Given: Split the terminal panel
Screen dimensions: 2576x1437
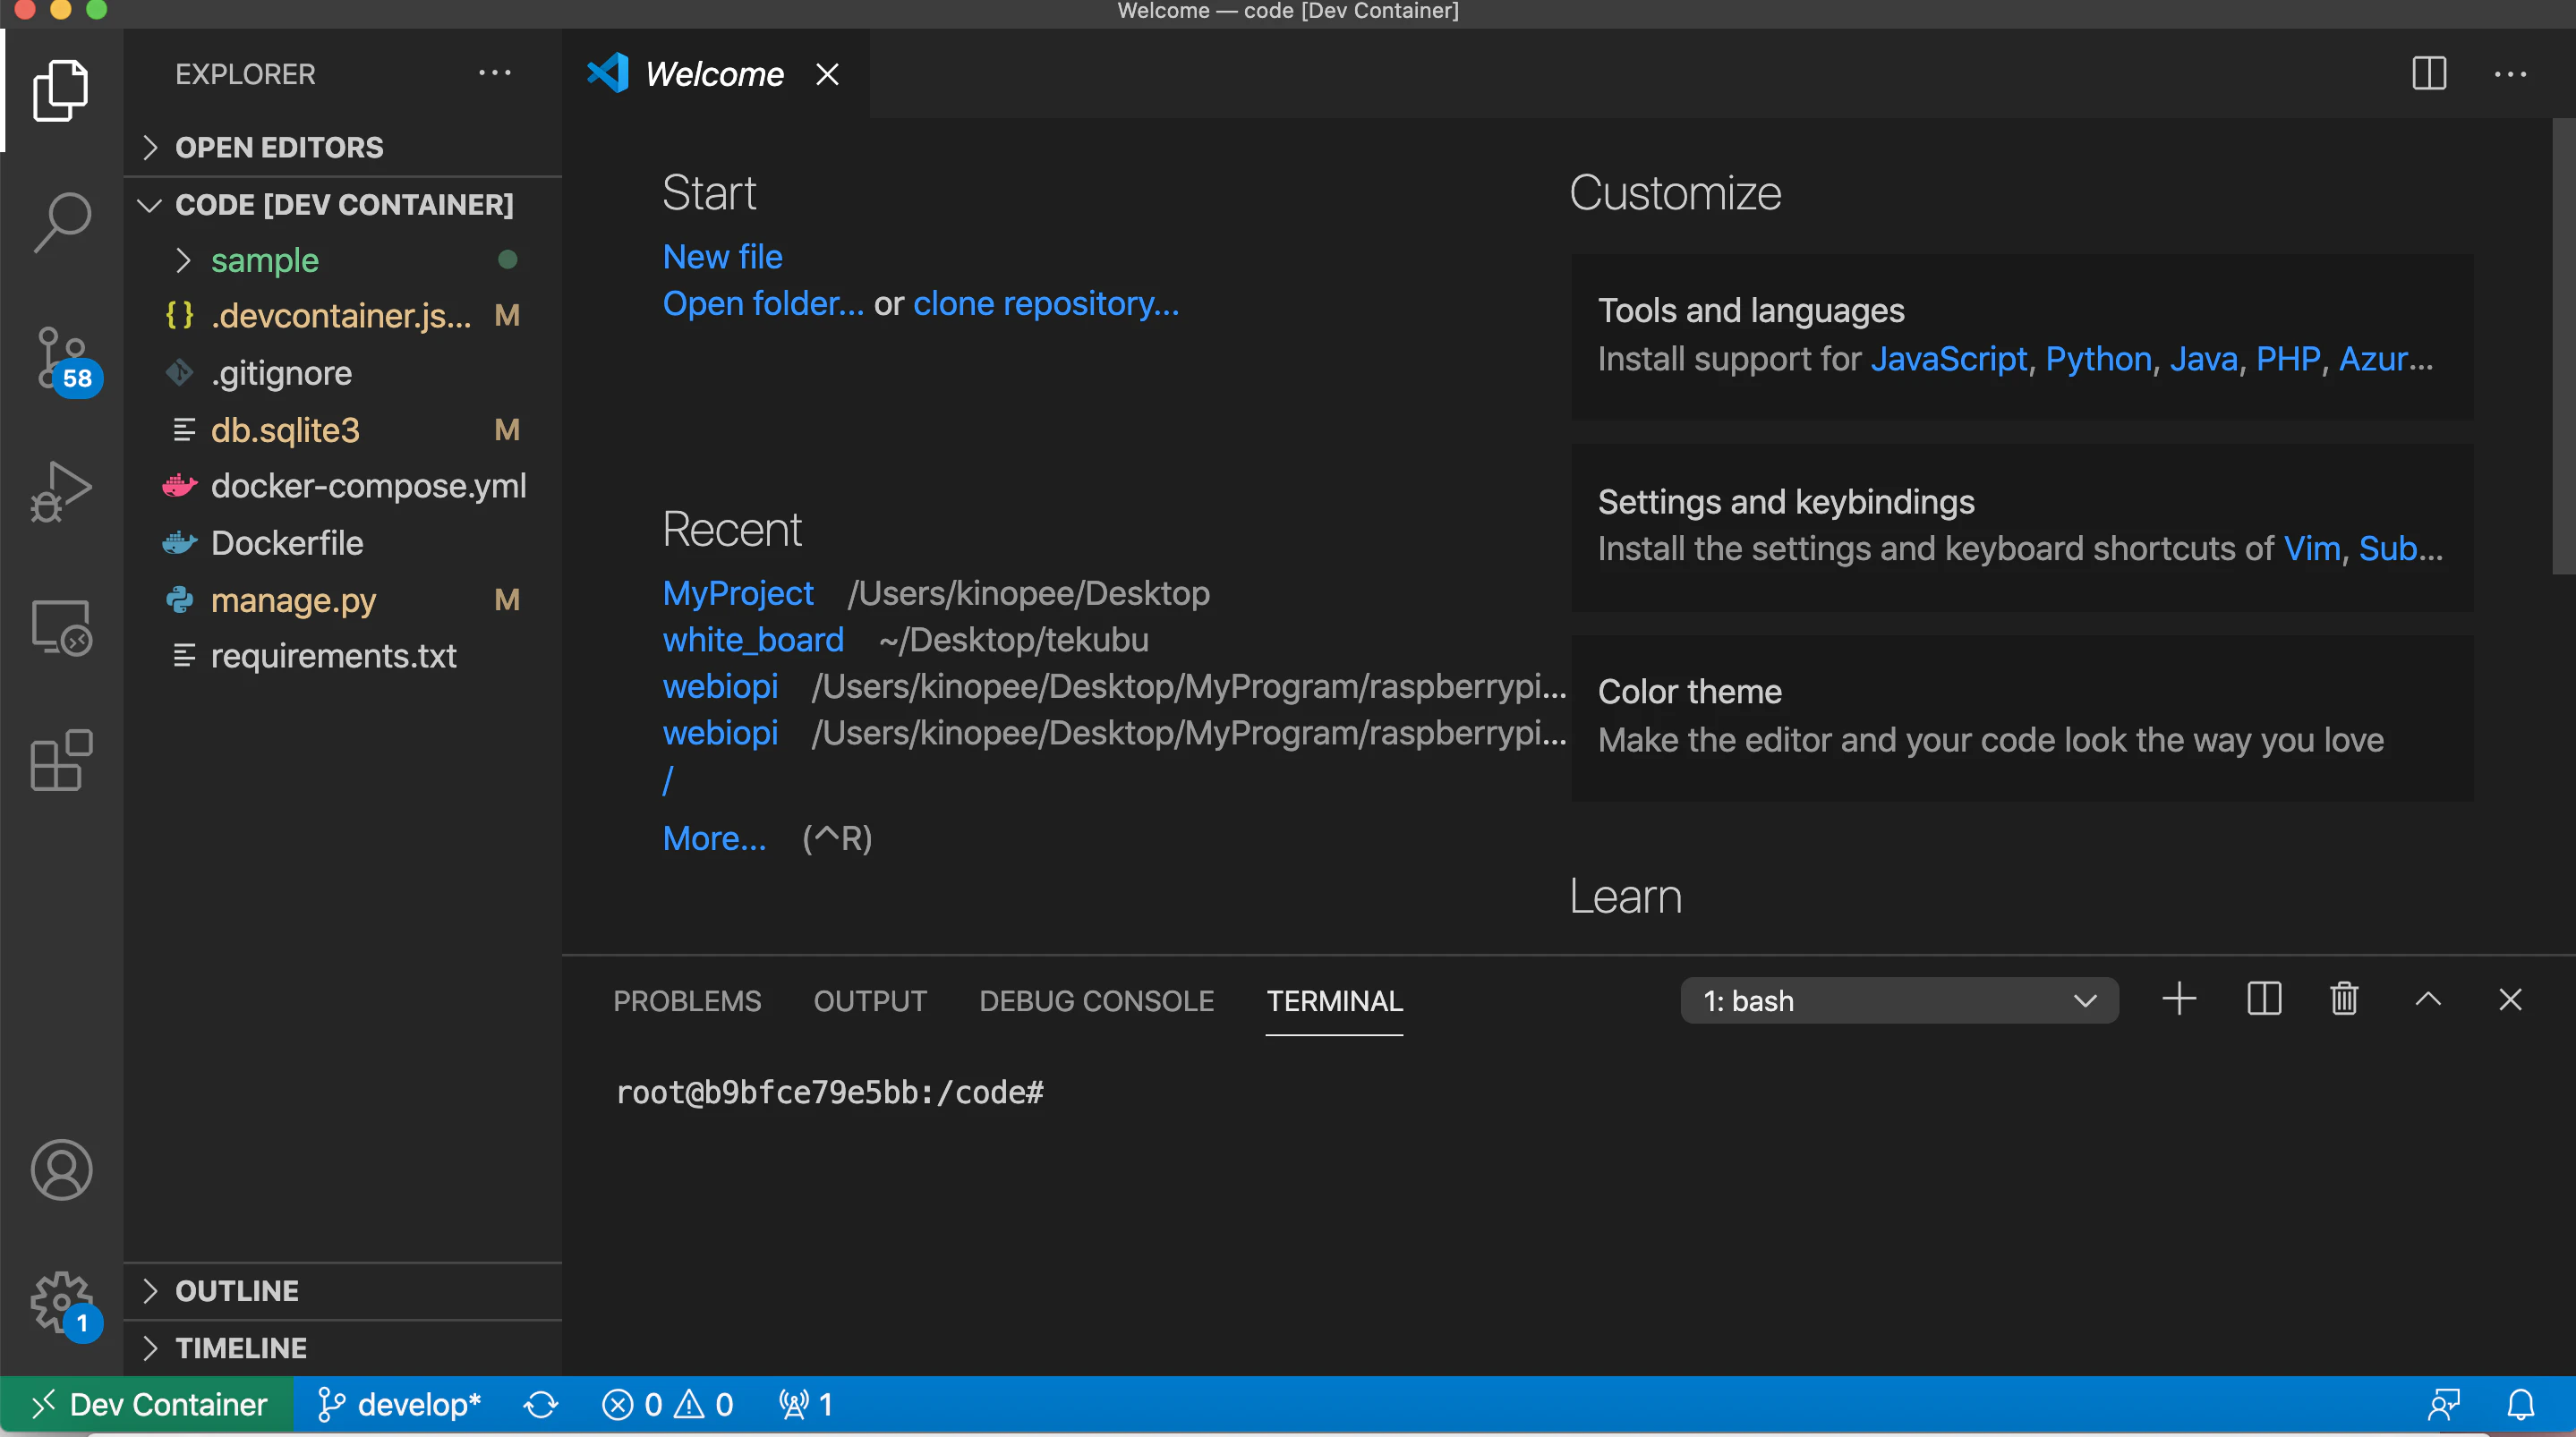Looking at the screenshot, I should click(2264, 999).
